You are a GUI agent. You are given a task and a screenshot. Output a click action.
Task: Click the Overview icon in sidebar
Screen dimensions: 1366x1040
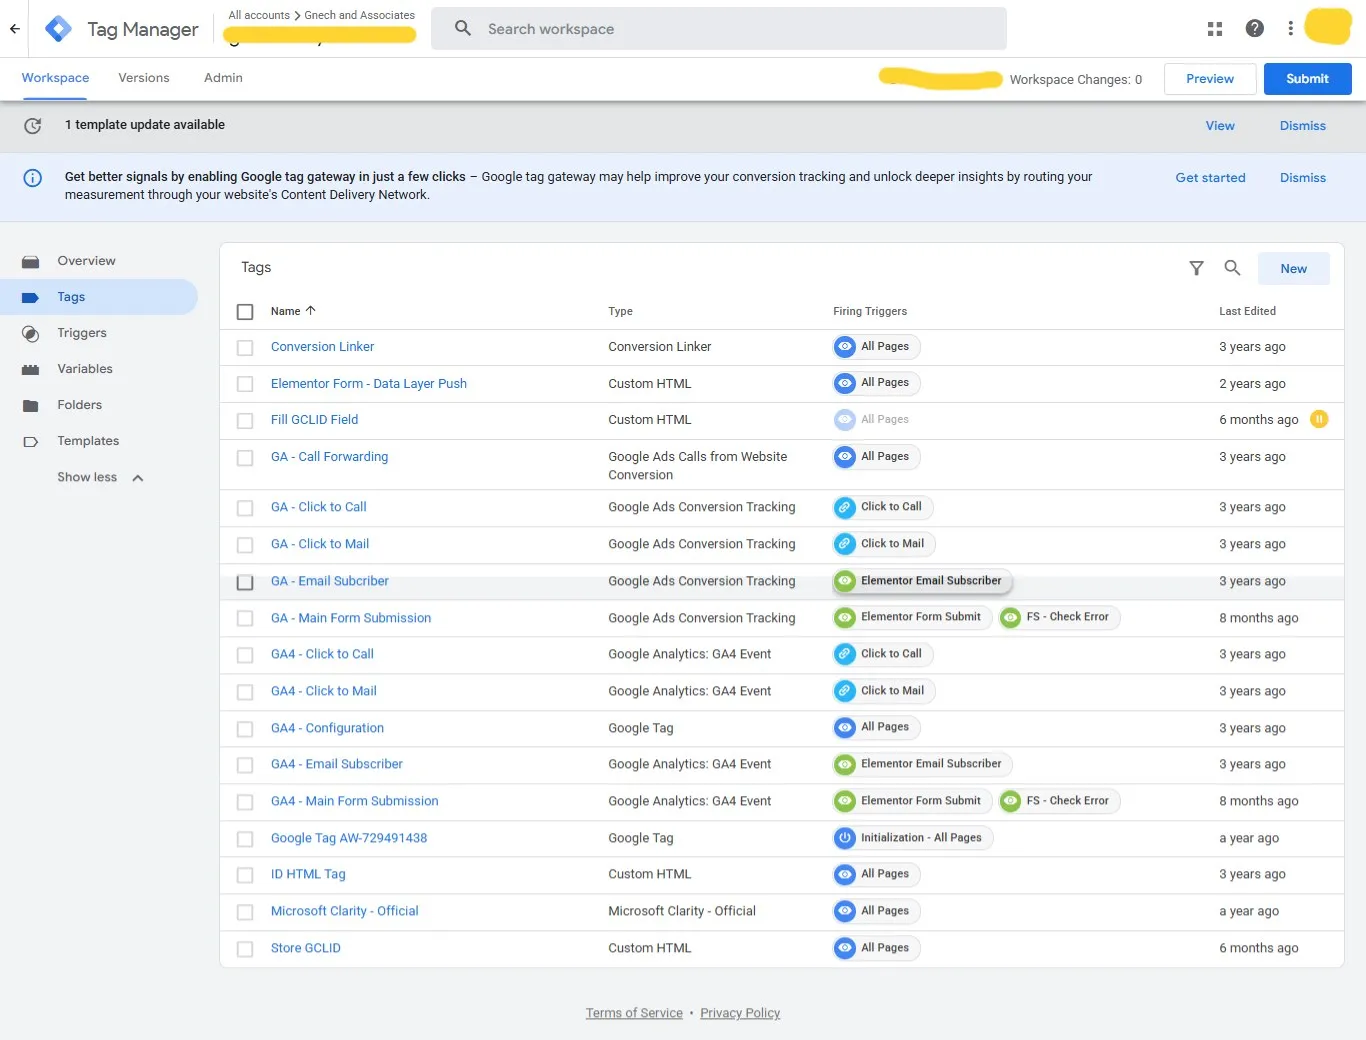(x=31, y=262)
